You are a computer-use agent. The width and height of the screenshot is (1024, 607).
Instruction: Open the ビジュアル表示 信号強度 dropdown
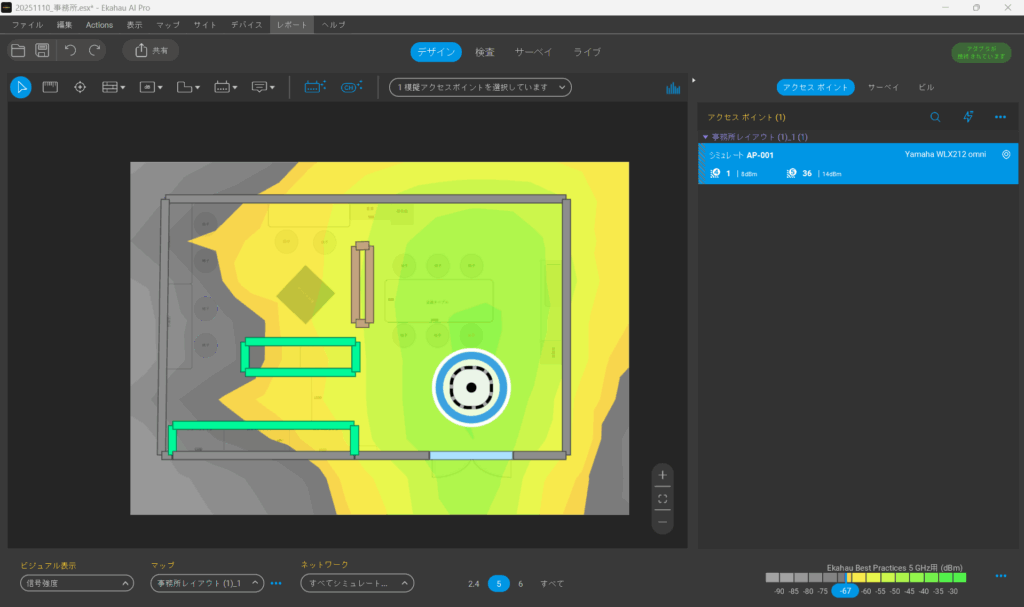coord(77,583)
